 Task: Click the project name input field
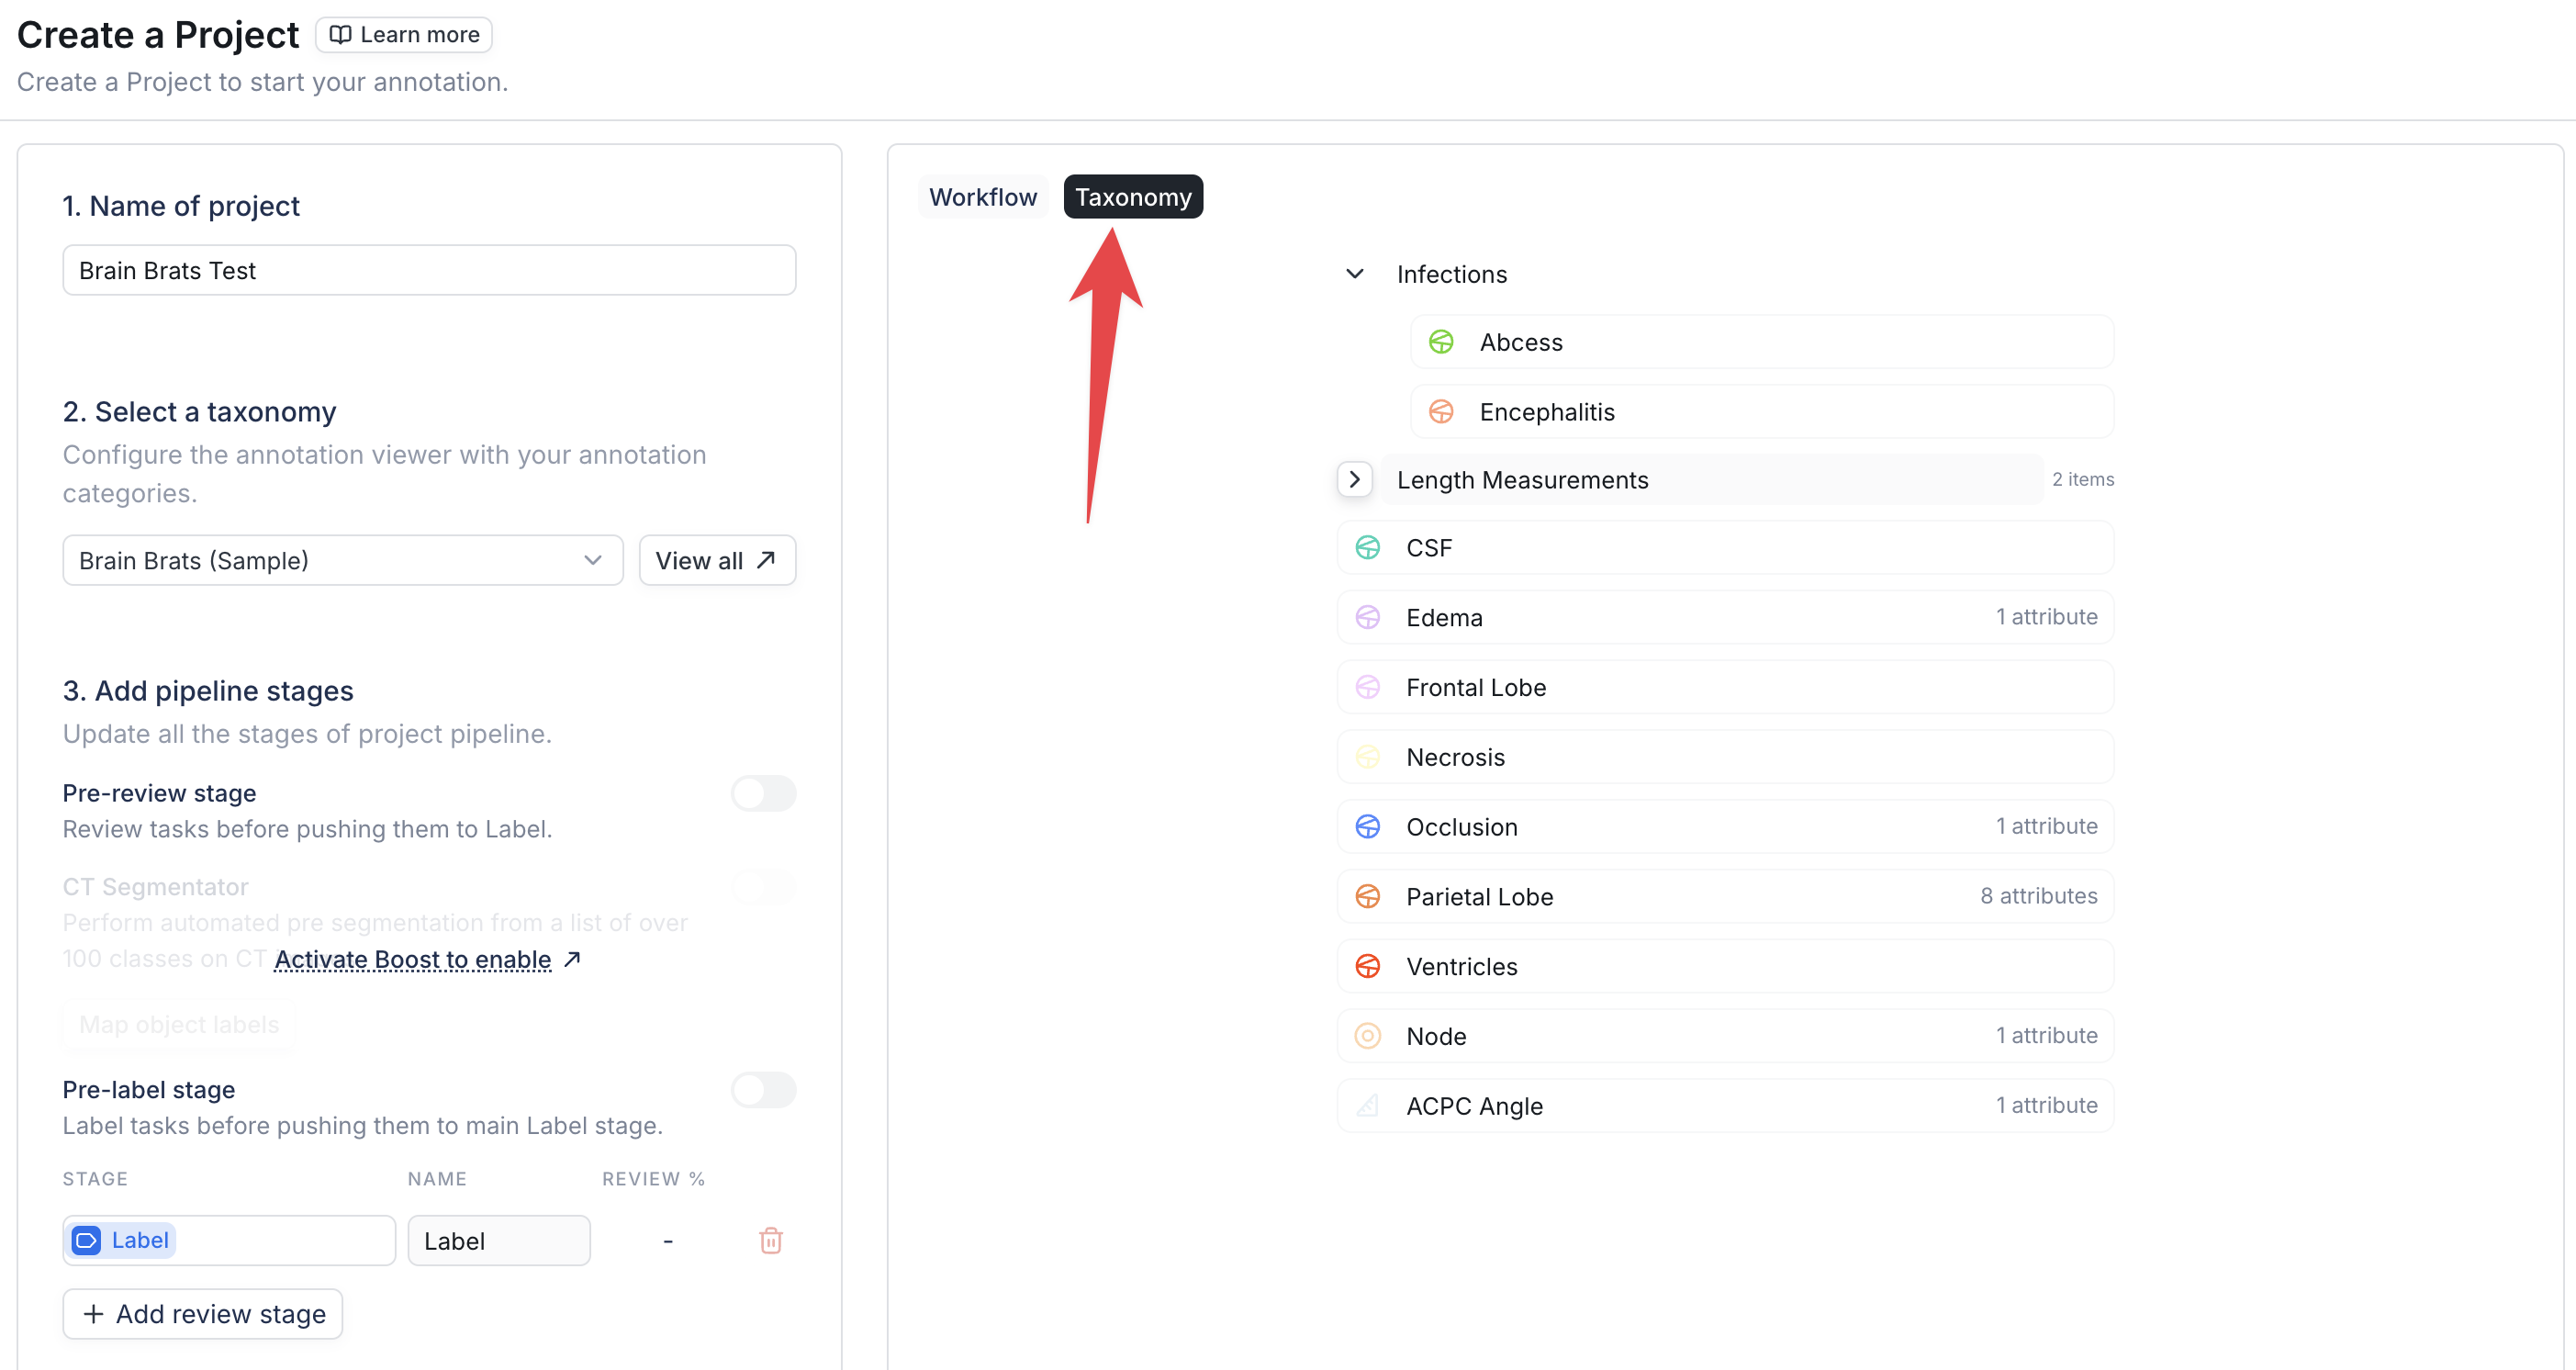[x=429, y=270]
